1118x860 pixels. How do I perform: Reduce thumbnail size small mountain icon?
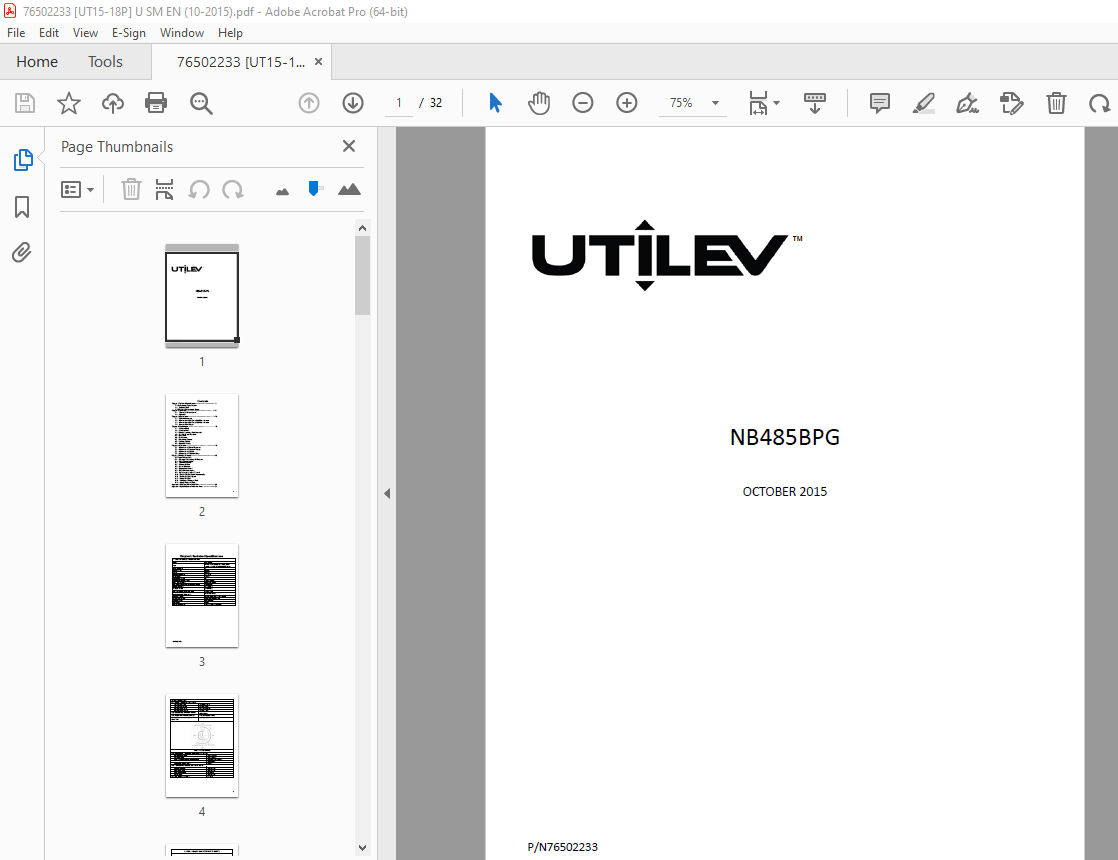(282, 191)
